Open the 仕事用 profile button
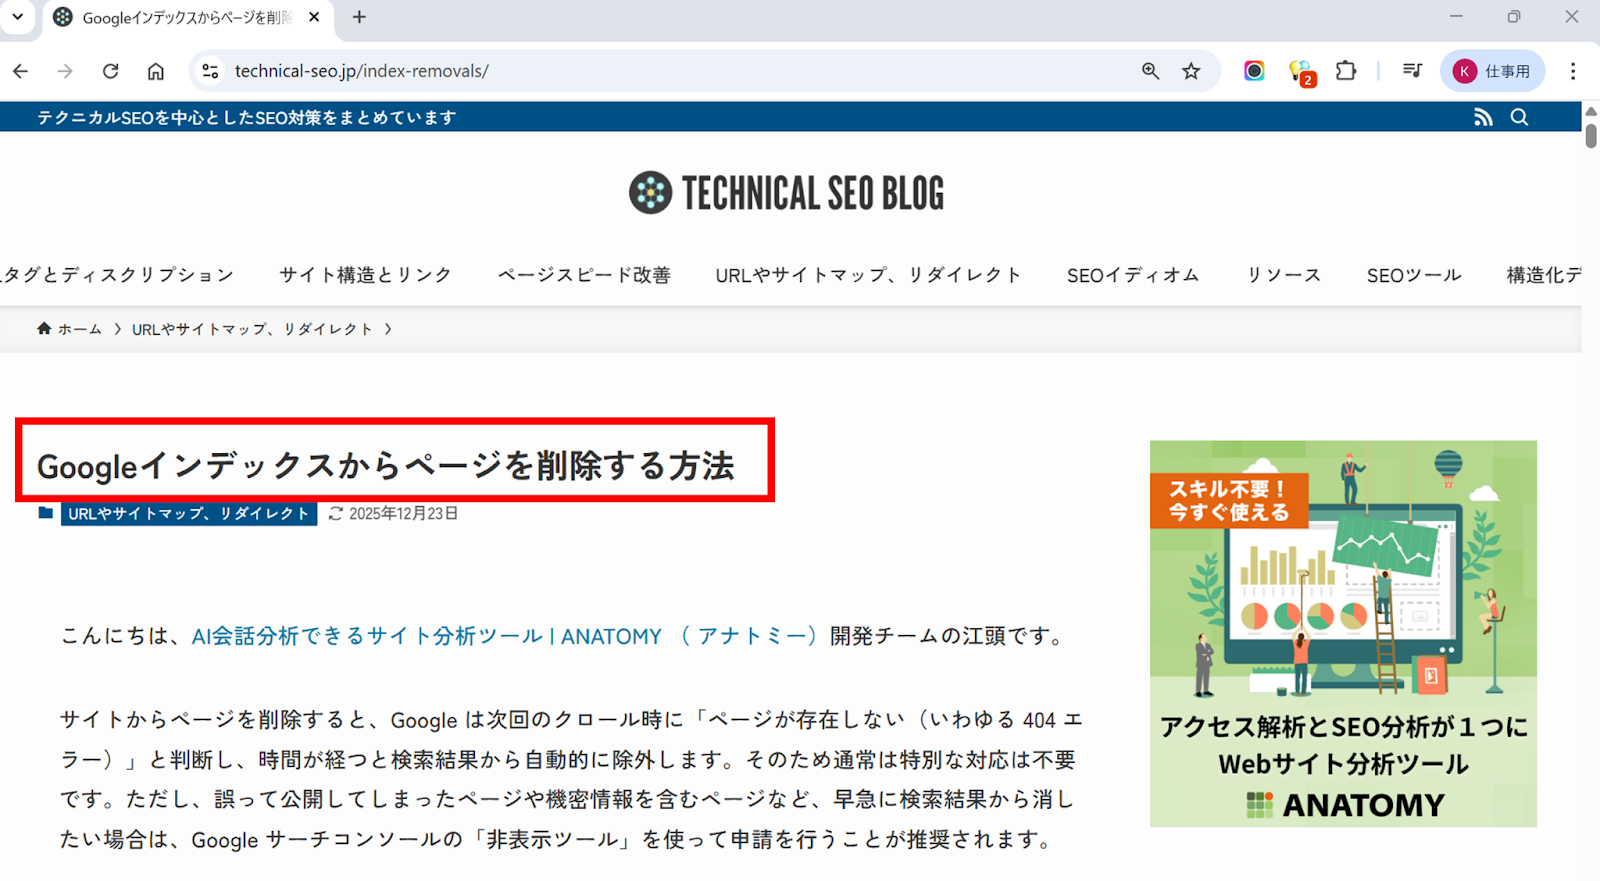The height and width of the screenshot is (881, 1600). pyautogui.click(x=1492, y=71)
